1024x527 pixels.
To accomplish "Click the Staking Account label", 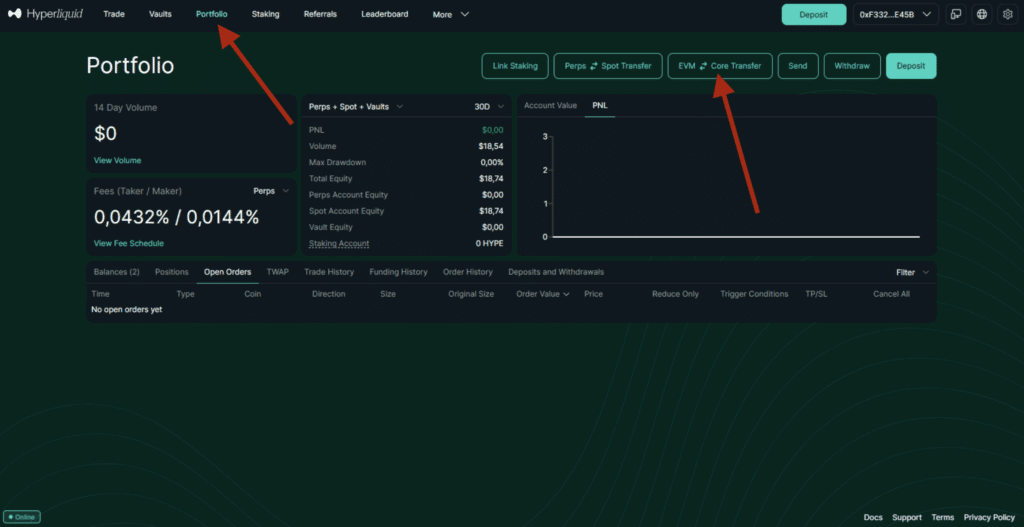I will [339, 244].
